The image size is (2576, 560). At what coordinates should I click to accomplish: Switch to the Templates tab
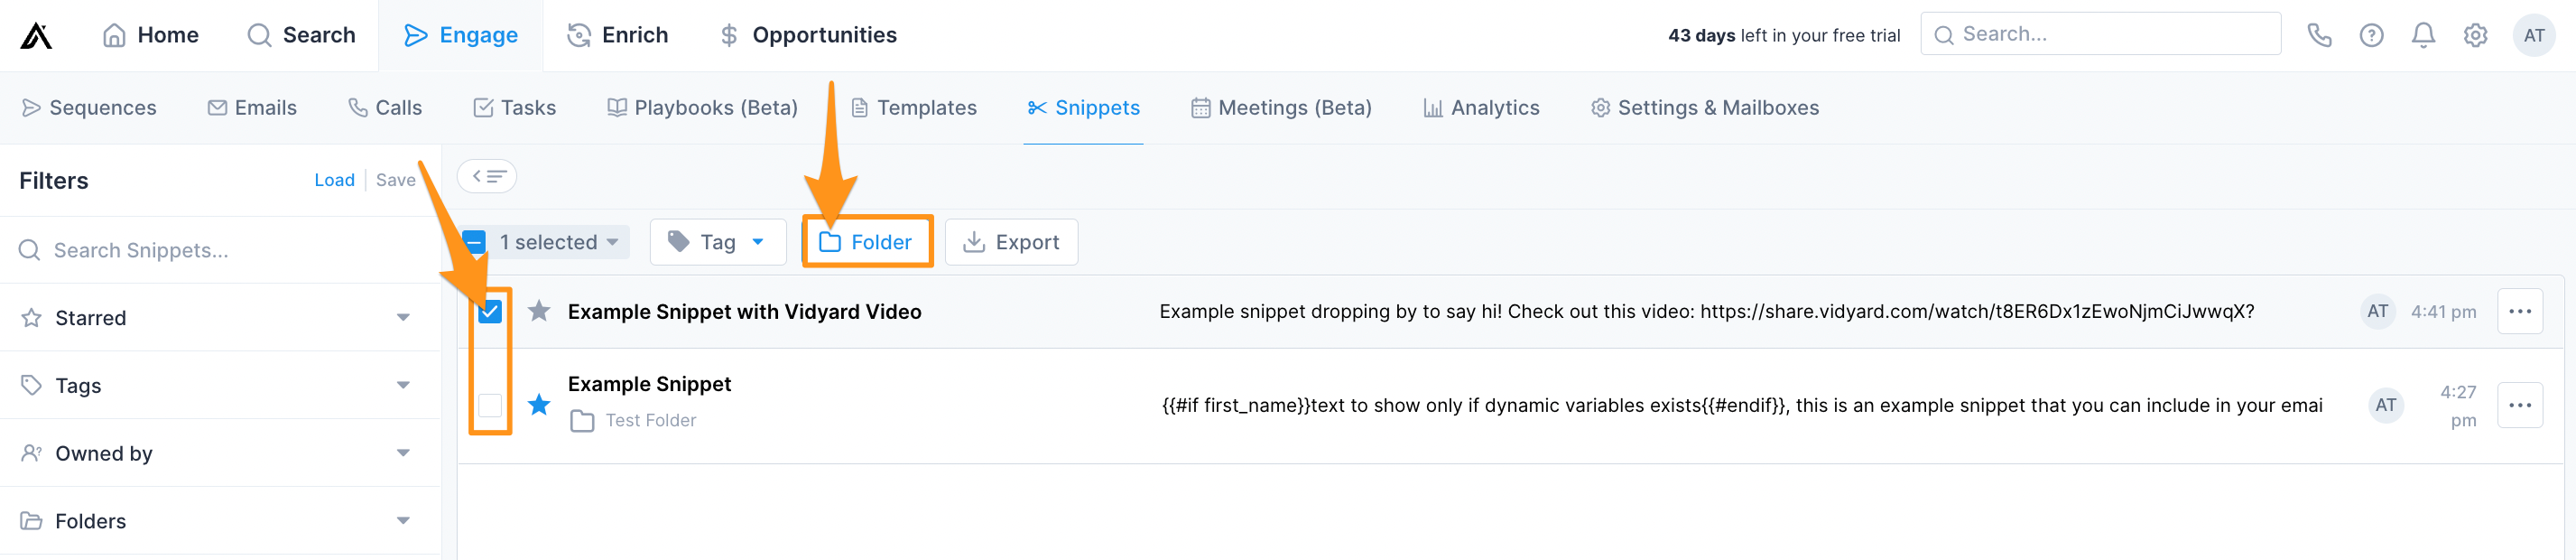pyautogui.click(x=914, y=107)
